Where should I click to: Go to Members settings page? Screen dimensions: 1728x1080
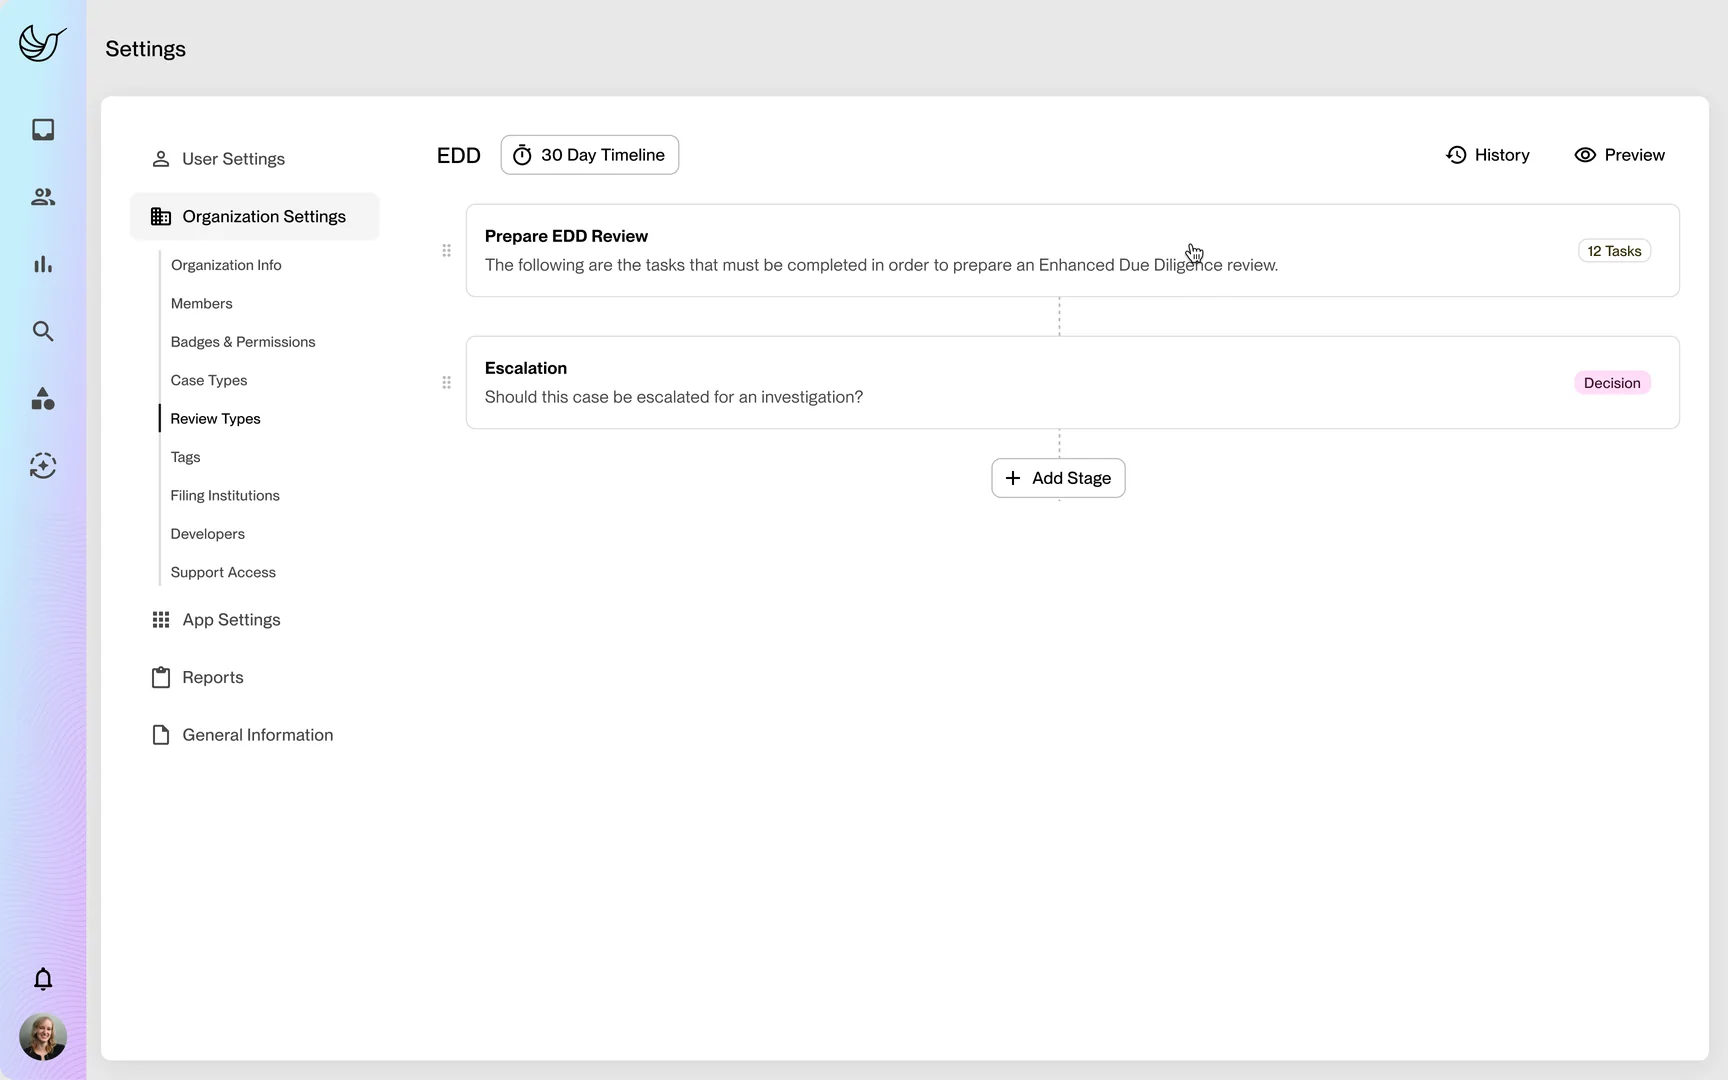point(201,304)
